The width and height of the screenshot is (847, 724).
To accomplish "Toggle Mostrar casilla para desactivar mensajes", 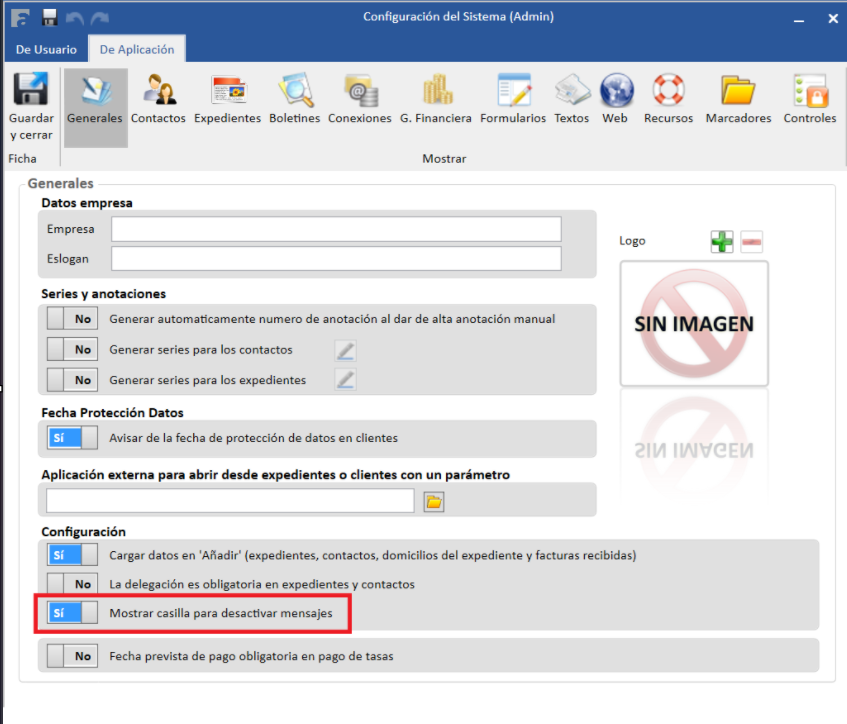I will pyautogui.click(x=73, y=612).
